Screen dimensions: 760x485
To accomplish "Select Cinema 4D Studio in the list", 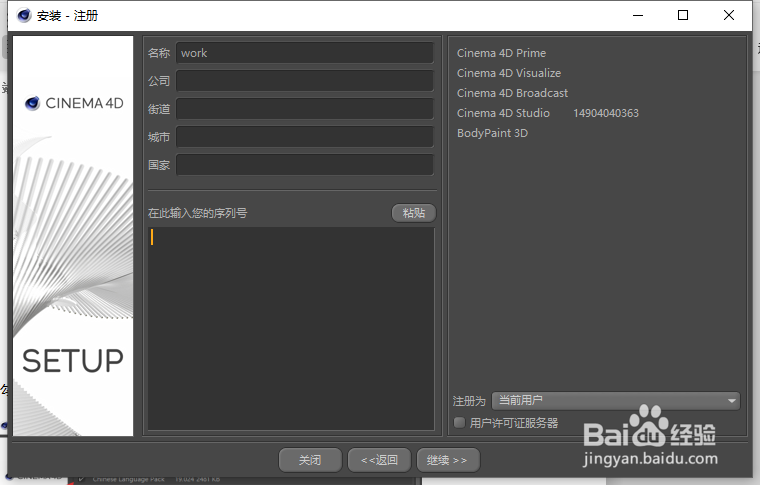I will 503,113.
